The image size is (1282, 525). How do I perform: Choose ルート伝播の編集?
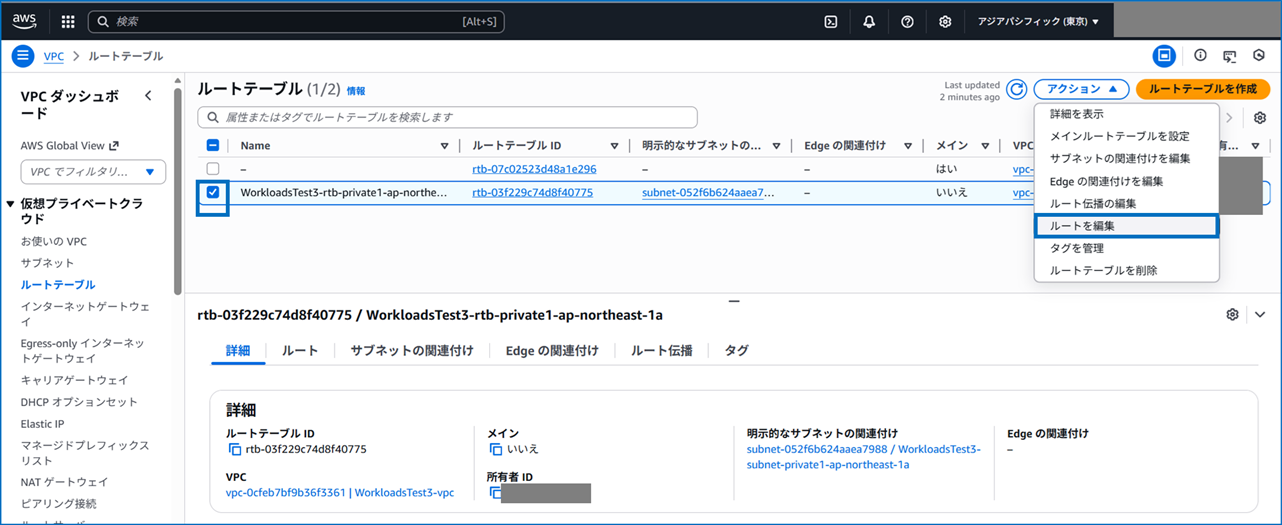1127,203
